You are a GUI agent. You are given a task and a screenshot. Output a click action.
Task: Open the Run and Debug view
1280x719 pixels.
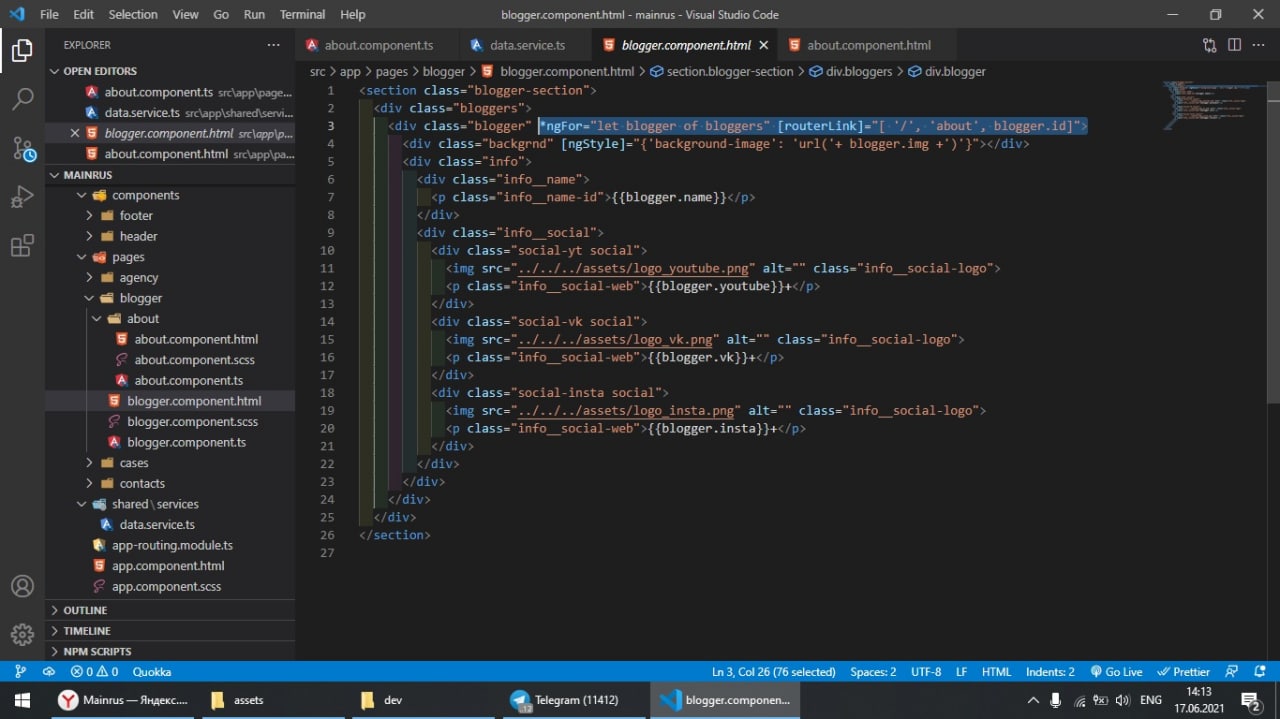point(22,197)
